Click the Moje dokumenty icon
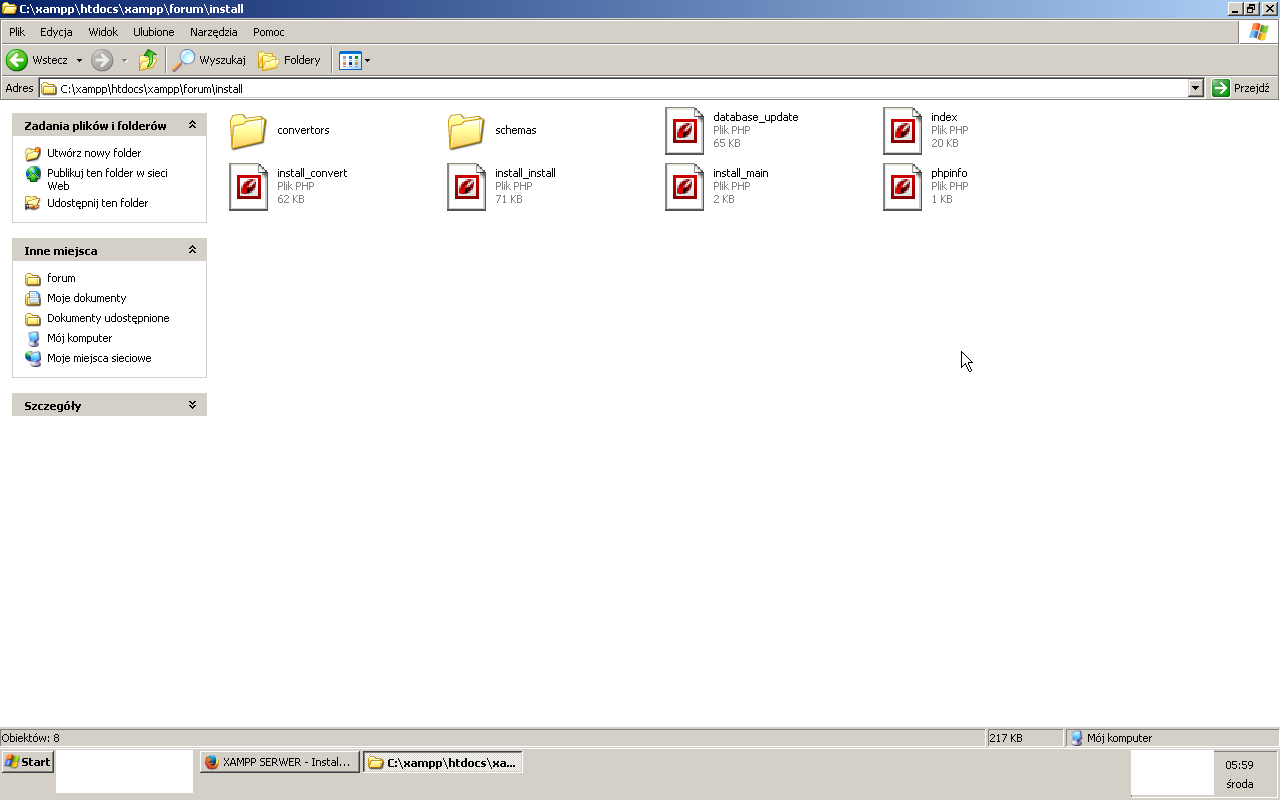Image resolution: width=1280 pixels, height=800 pixels. pos(33,298)
